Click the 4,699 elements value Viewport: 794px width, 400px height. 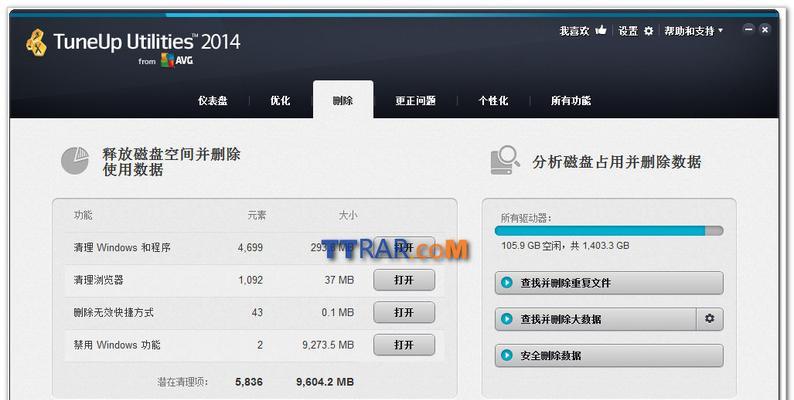click(250, 248)
